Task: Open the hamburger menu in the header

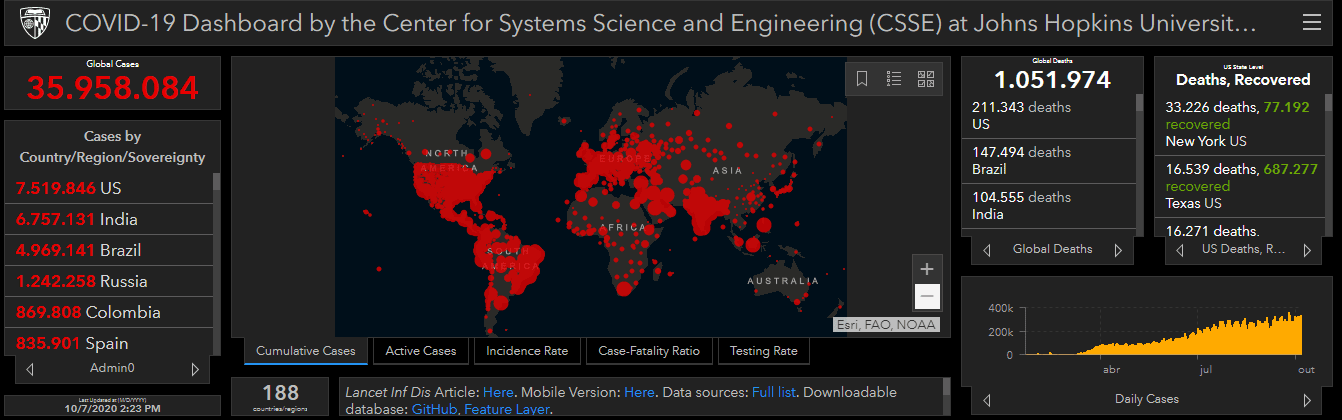Action: tap(1311, 22)
